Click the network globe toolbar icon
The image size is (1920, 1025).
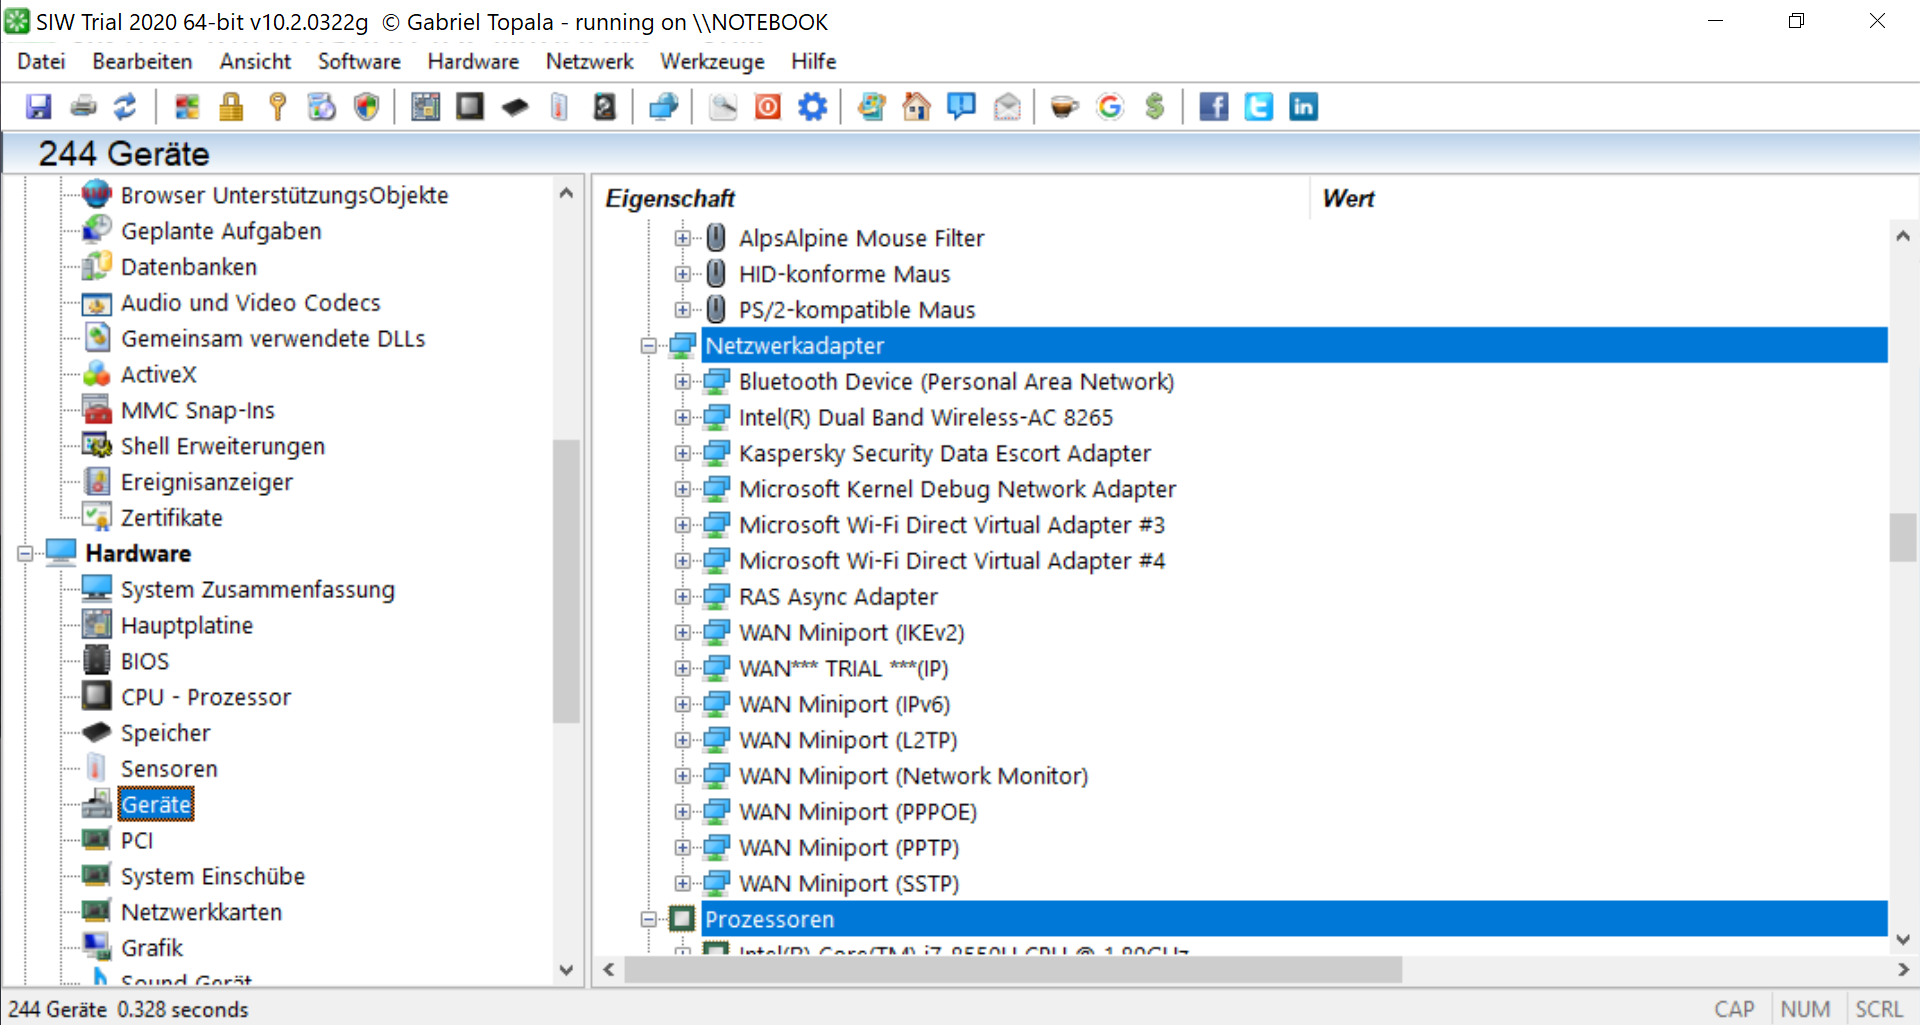(x=664, y=107)
